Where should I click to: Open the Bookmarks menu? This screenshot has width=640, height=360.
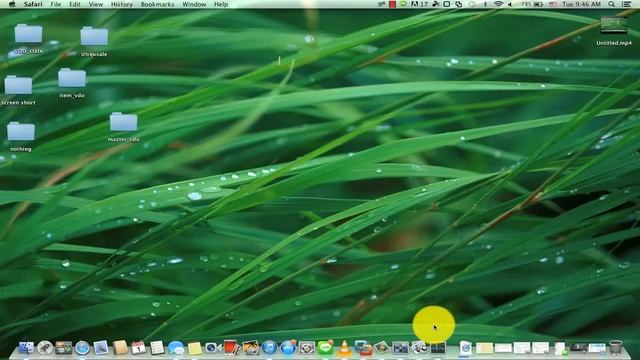[x=157, y=4]
